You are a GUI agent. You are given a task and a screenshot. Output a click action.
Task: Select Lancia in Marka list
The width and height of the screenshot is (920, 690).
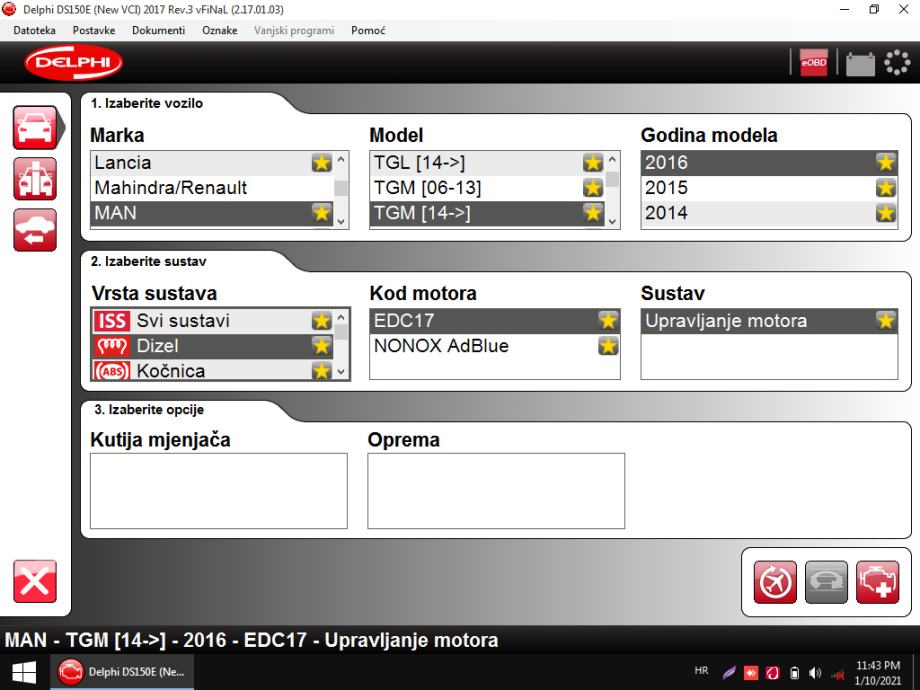[x=212, y=163]
